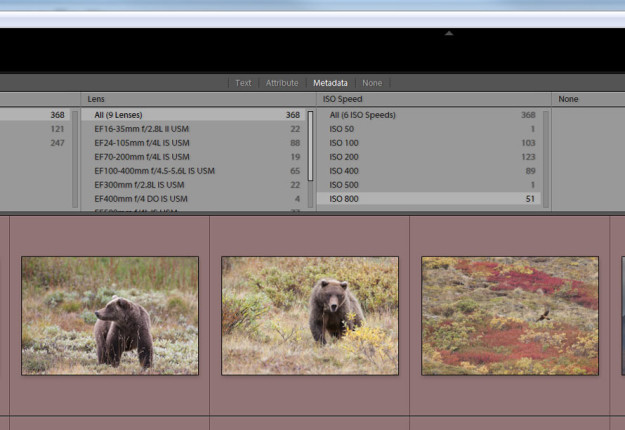Viewport: 625px width, 430px height.
Task: Open the Attribute filter tab
Action: pyautogui.click(x=282, y=83)
